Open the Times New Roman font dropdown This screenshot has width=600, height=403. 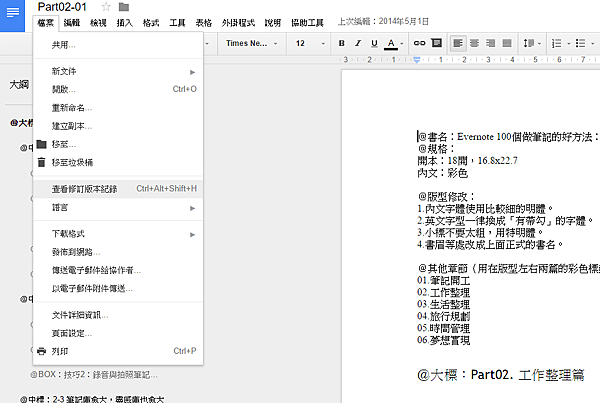251,43
